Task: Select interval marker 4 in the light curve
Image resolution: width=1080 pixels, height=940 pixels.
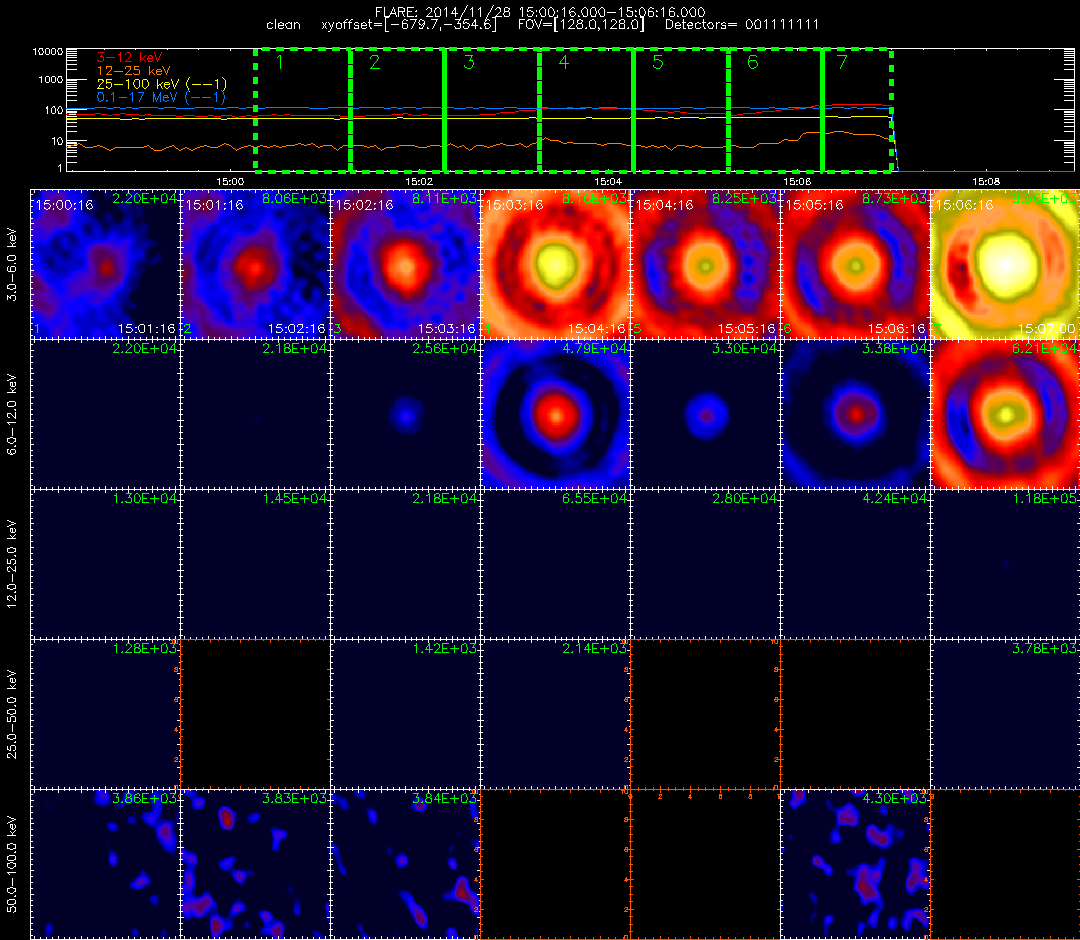Action: coord(563,63)
